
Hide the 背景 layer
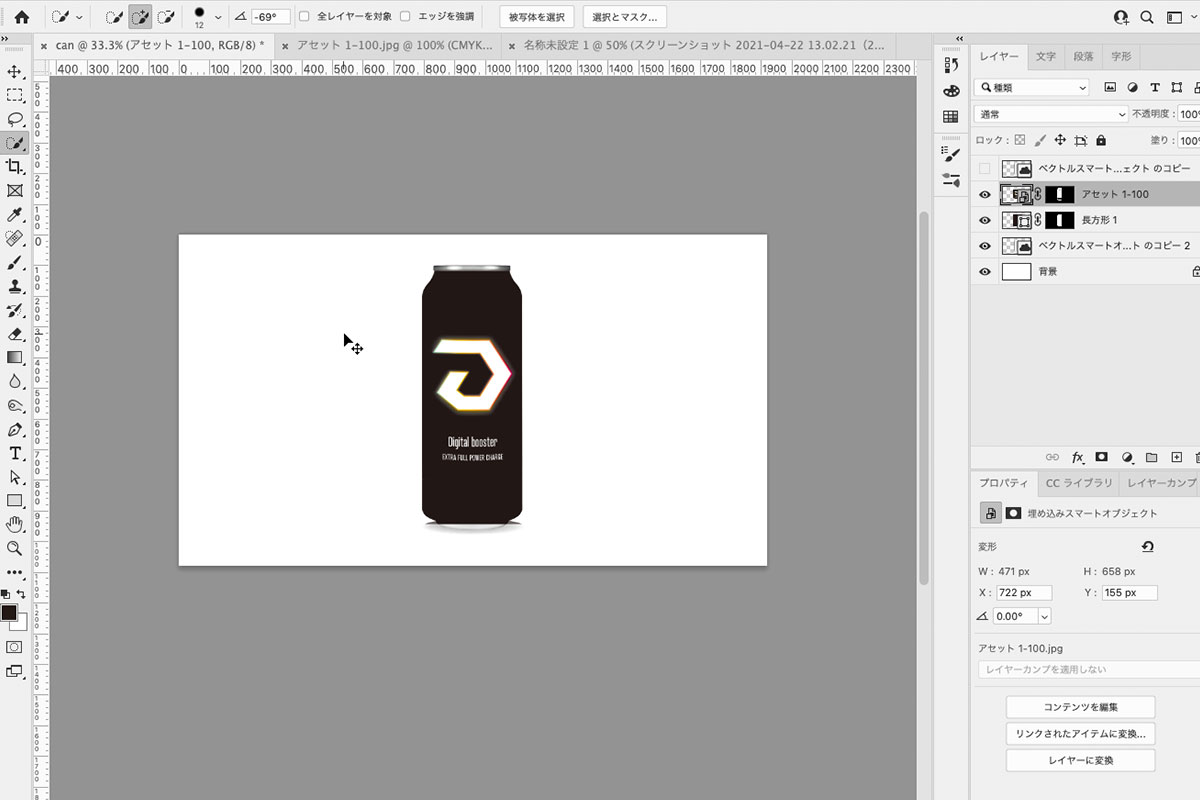[985, 272]
